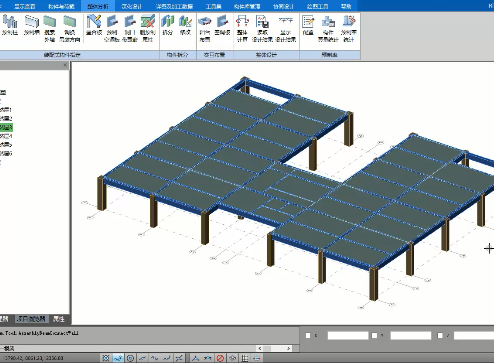Select the green highlighted floor item in tree
The width and height of the screenshot is (494, 363).
(6, 127)
